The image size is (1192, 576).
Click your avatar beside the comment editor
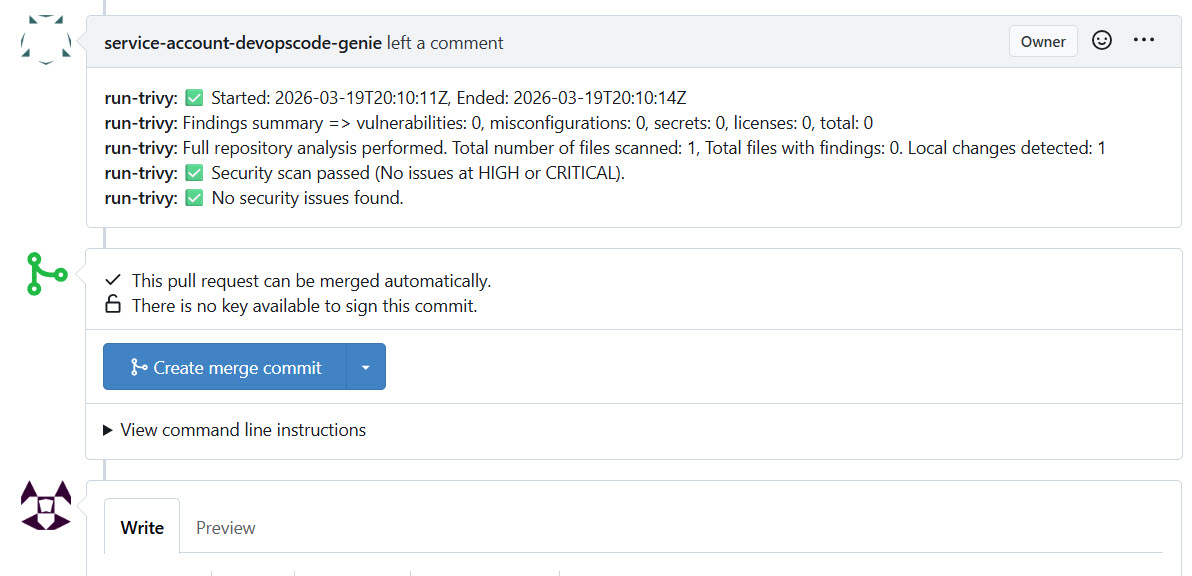pyautogui.click(x=46, y=506)
